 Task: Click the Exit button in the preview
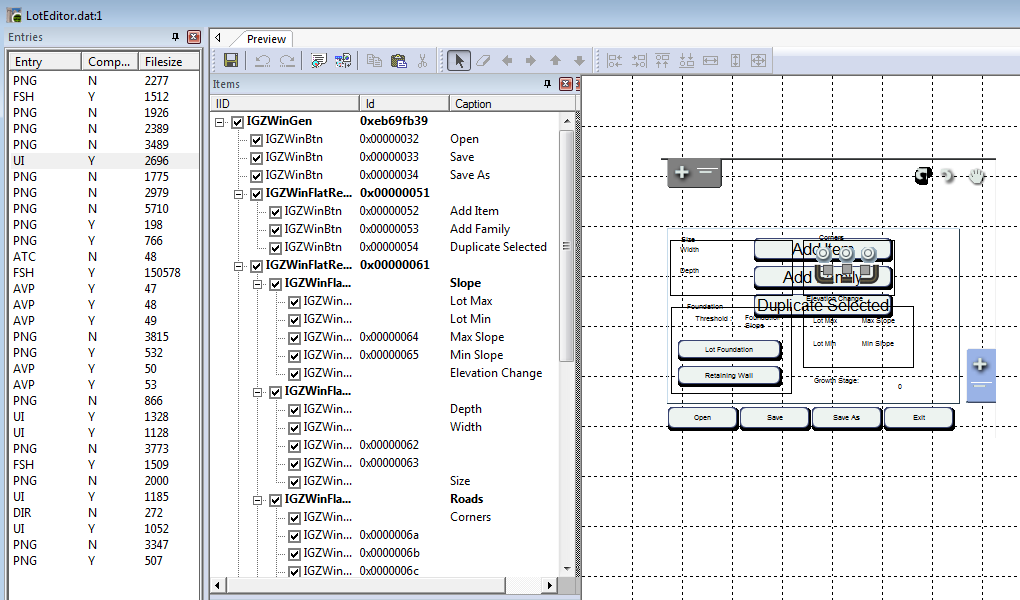tap(919, 418)
